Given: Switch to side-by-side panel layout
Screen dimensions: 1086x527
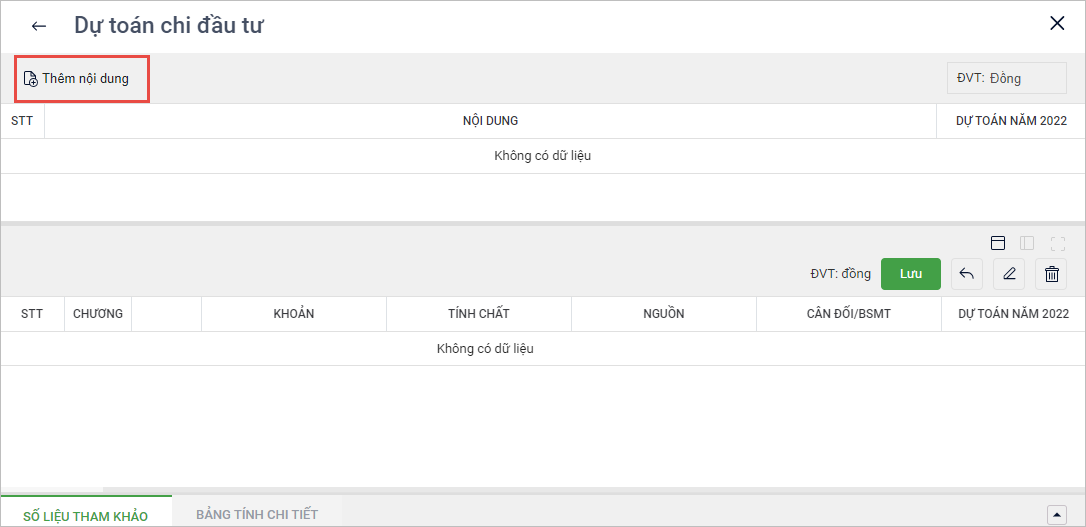Looking at the screenshot, I should (1027, 243).
